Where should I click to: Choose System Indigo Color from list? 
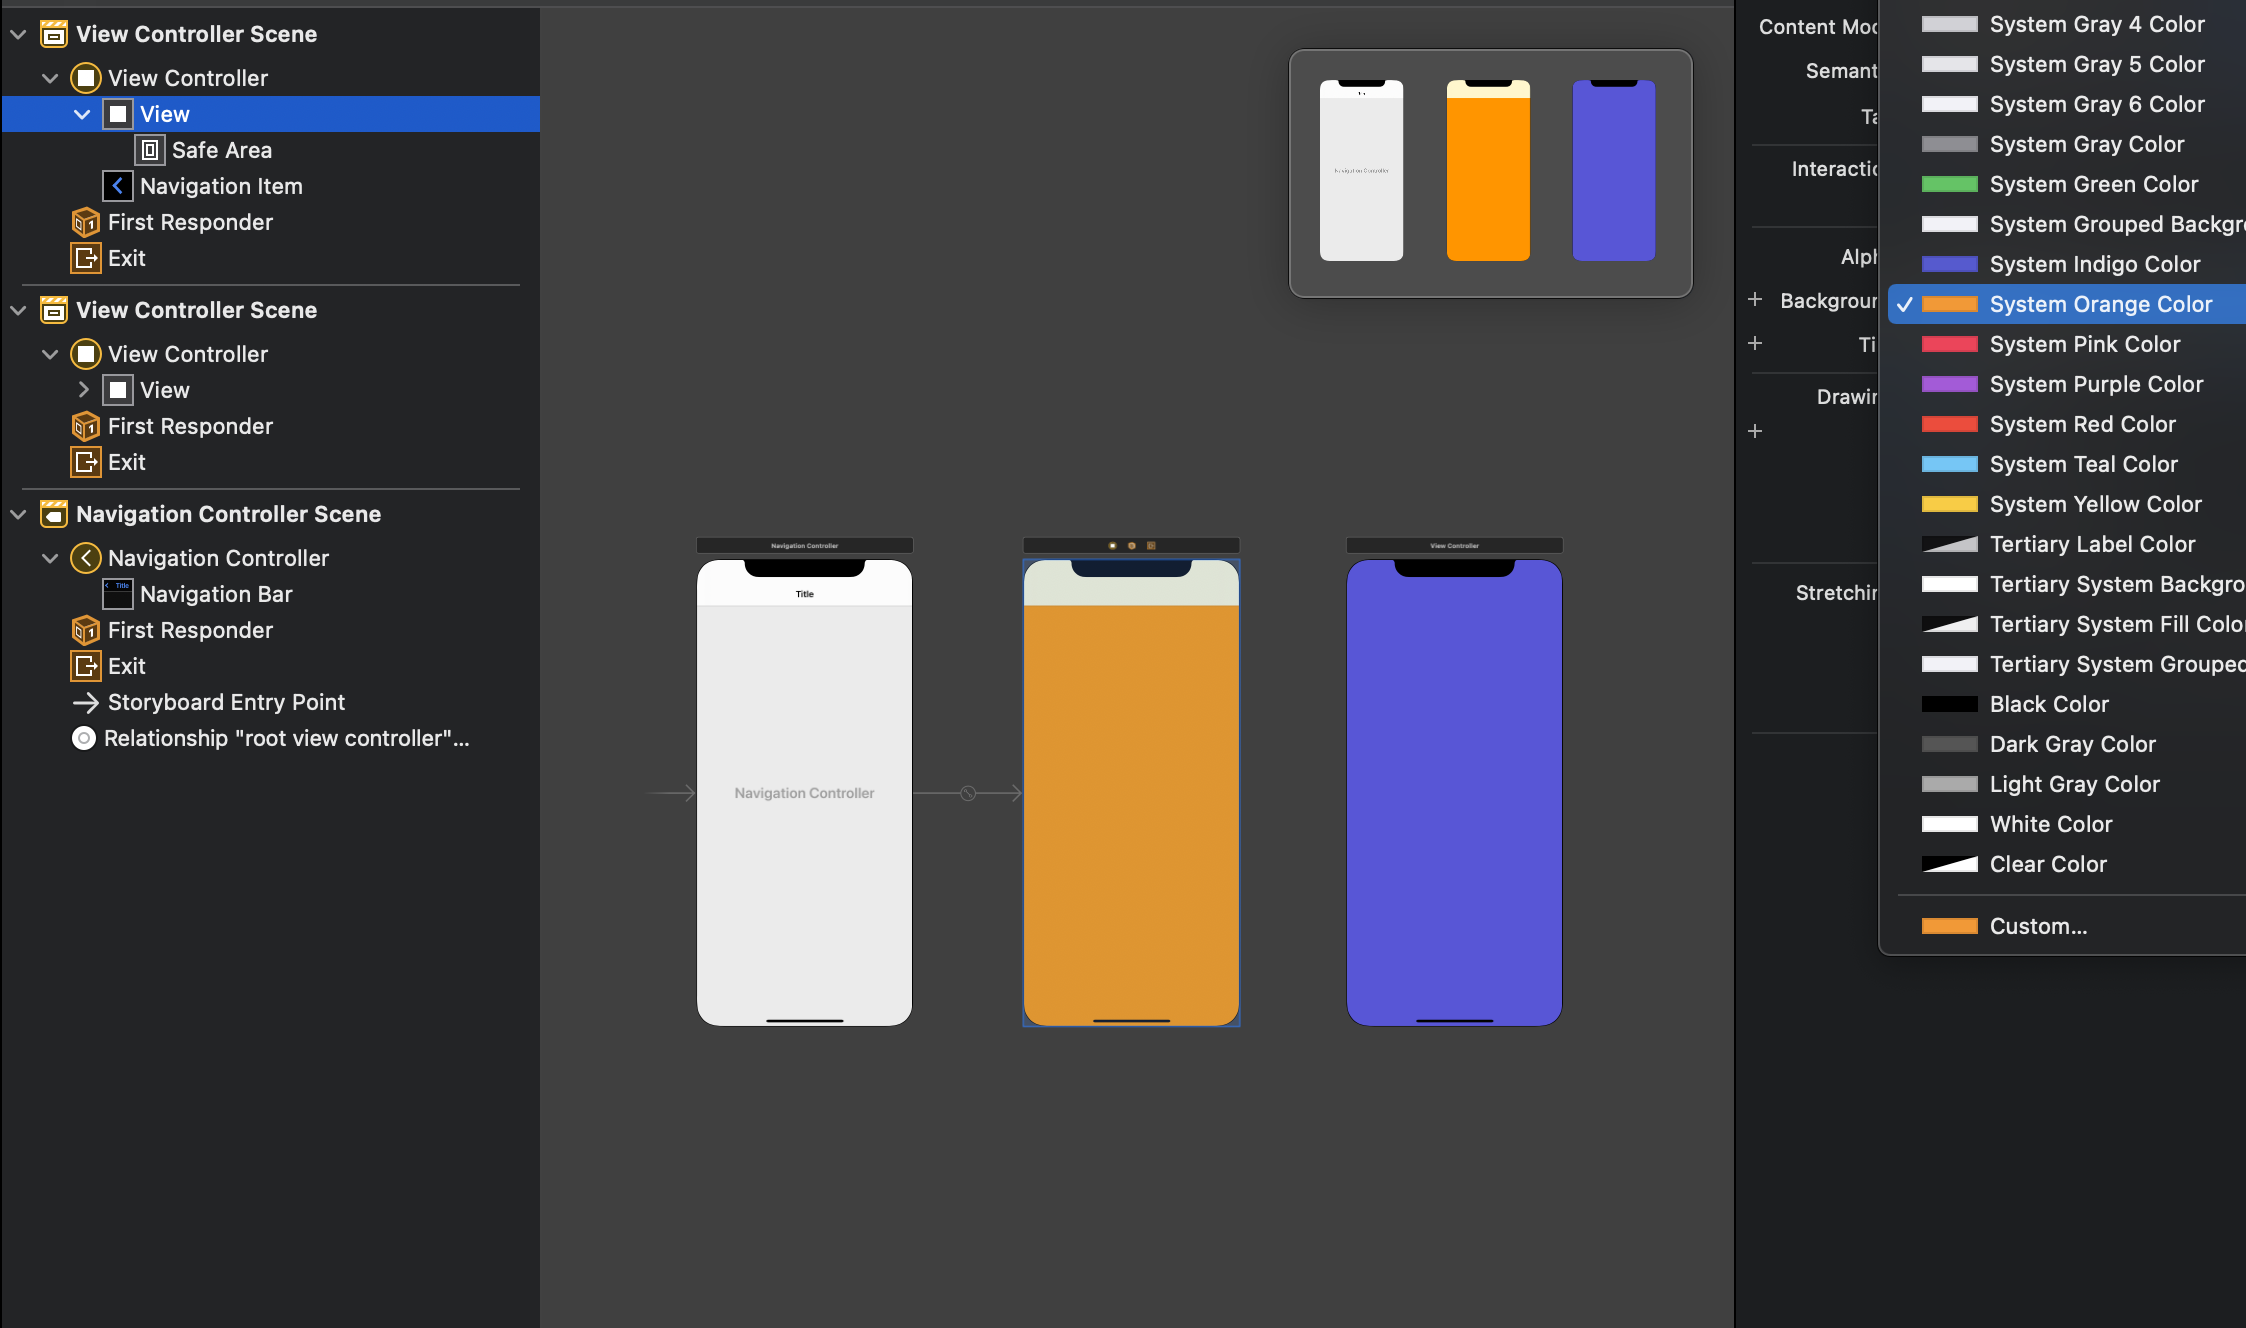tap(2094, 264)
